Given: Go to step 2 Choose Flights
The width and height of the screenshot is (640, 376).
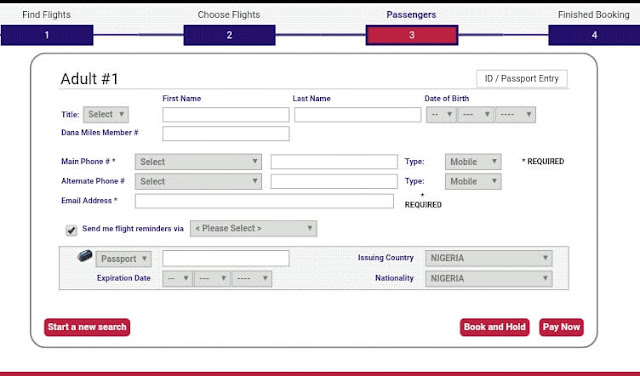Looking at the screenshot, I should pyautogui.click(x=229, y=35).
